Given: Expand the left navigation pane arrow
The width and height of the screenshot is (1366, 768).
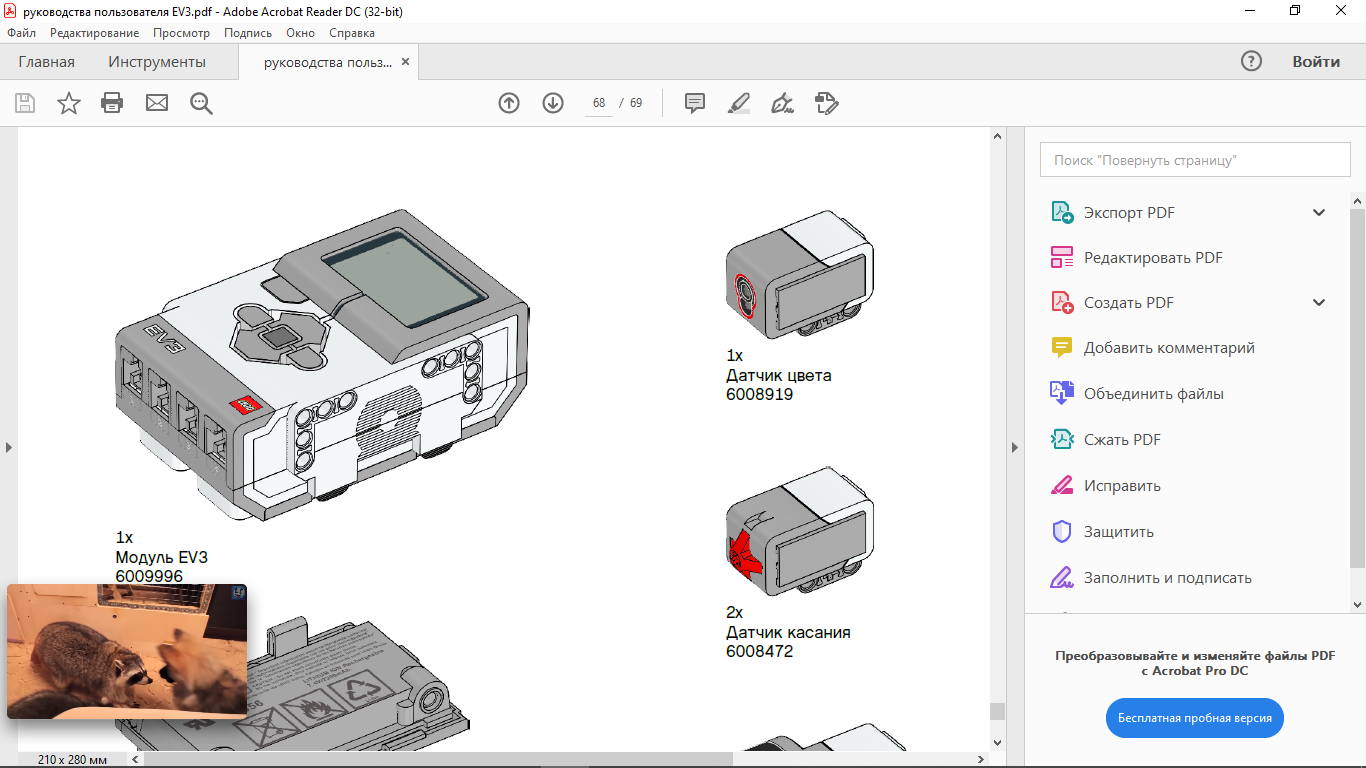Looking at the screenshot, I should click(x=8, y=447).
